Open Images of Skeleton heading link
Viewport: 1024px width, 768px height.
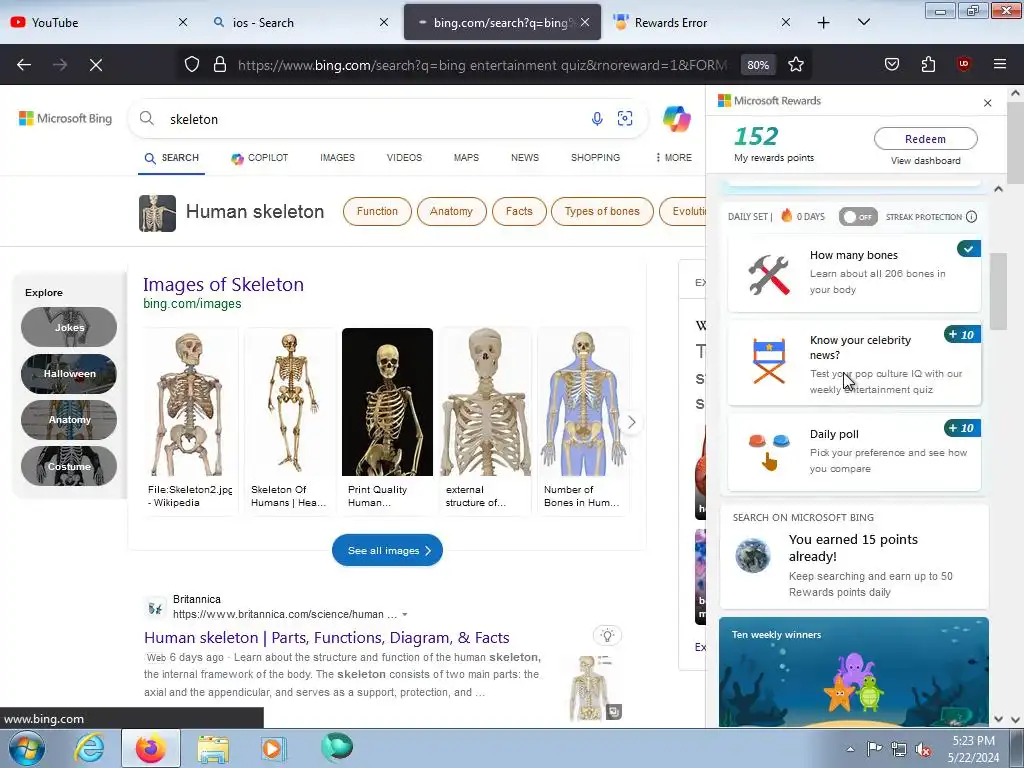223,284
